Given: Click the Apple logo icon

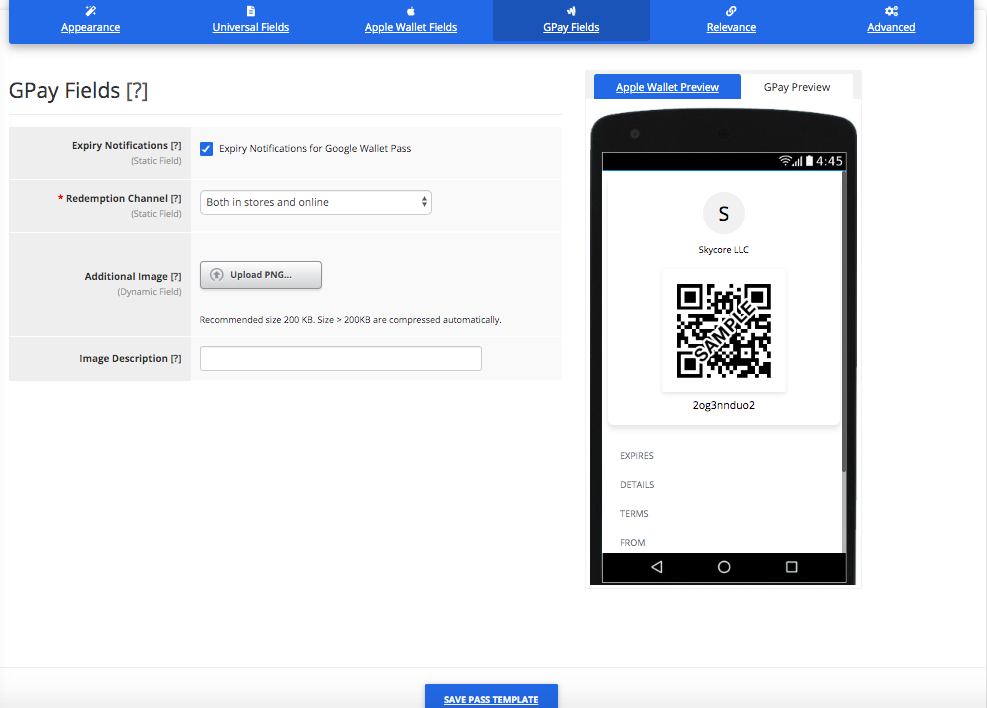Looking at the screenshot, I should 411,11.
